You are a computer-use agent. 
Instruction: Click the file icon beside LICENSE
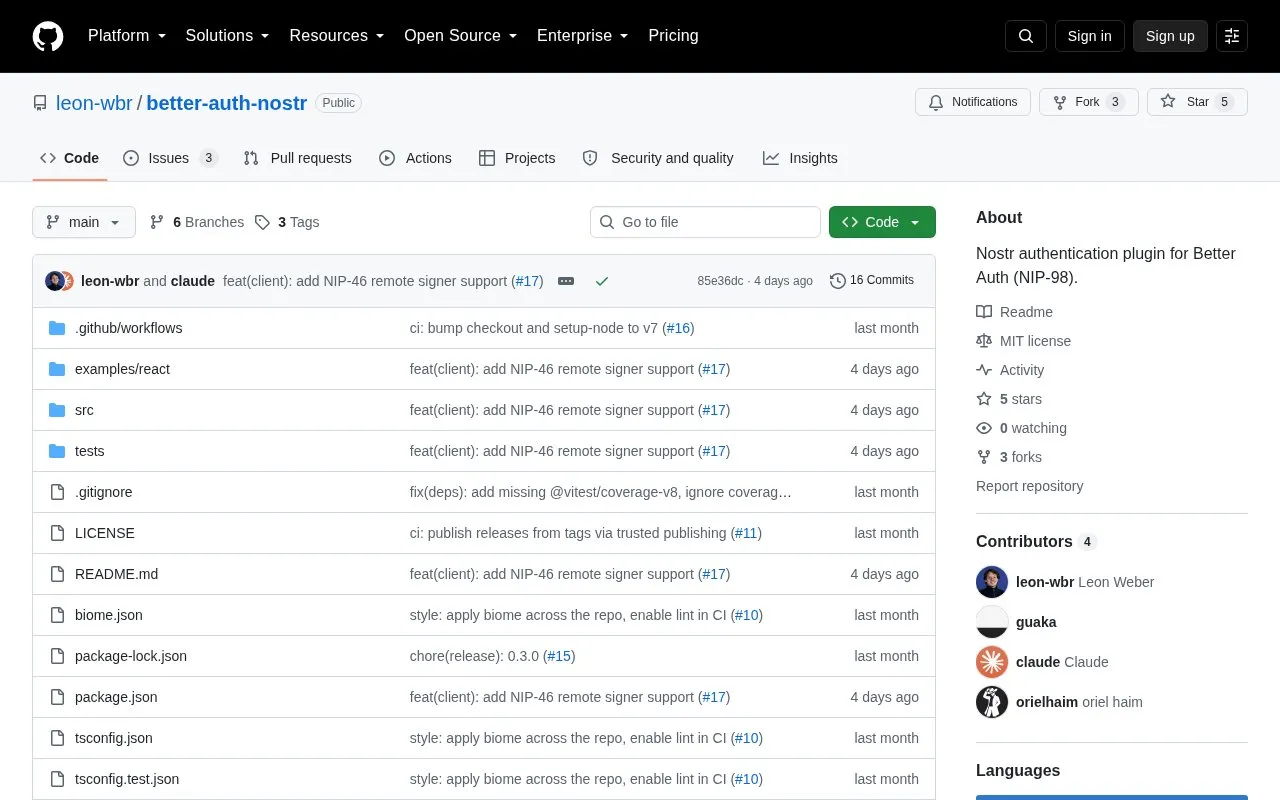click(x=57, y=533)
